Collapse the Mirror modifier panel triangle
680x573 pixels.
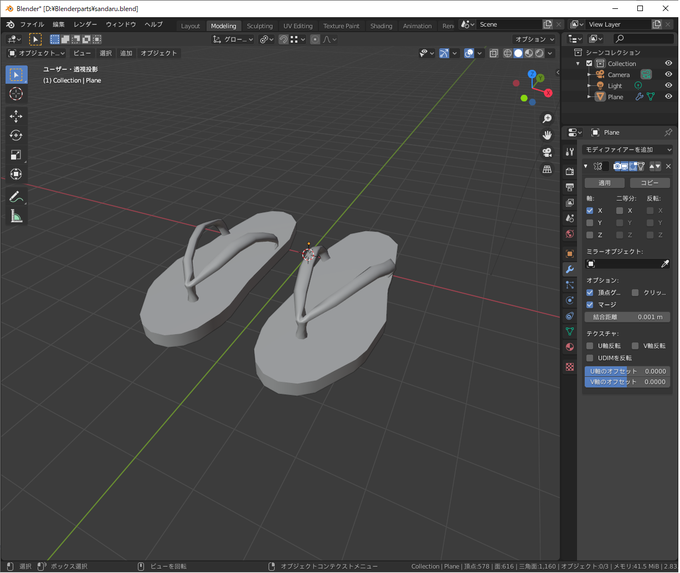tap(586, 166)
